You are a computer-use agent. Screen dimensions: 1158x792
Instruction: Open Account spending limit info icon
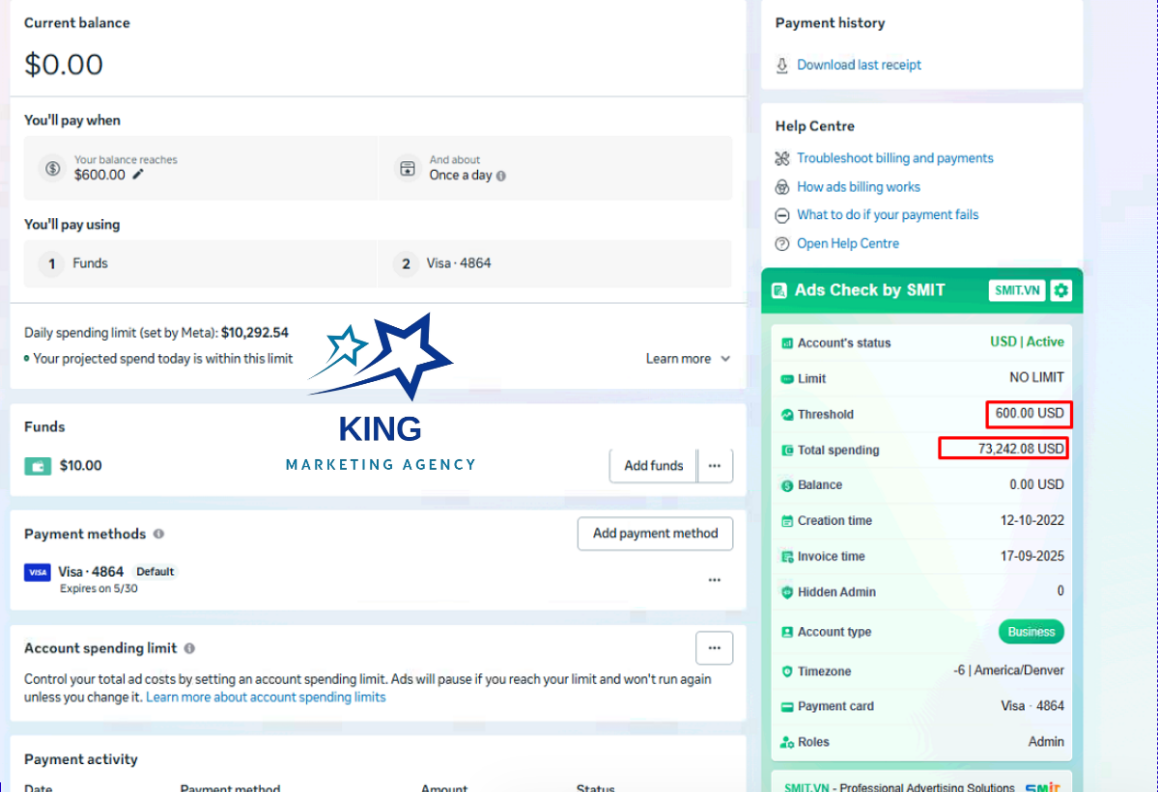pyautogui.click(x=190, y=648)
